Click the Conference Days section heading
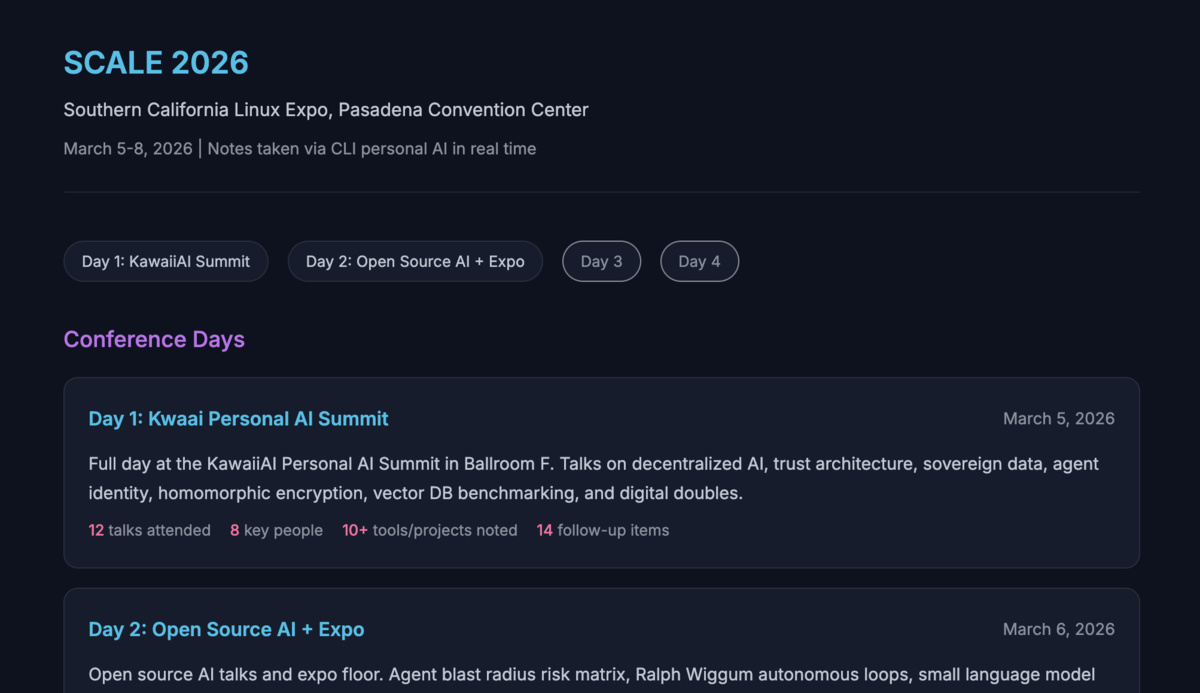The width and height of the screenshot is (1200, 693). click(x=154, y=339)
